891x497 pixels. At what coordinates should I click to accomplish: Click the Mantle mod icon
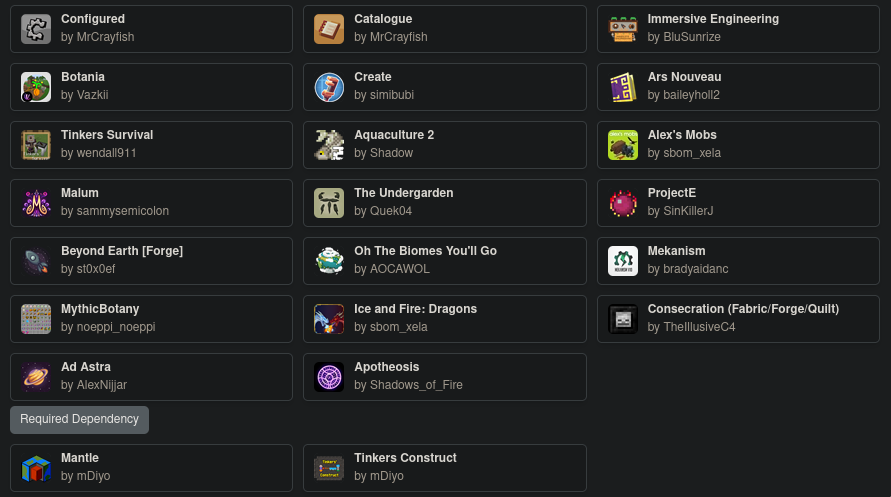pyautogui.click(x=36, y=468)
